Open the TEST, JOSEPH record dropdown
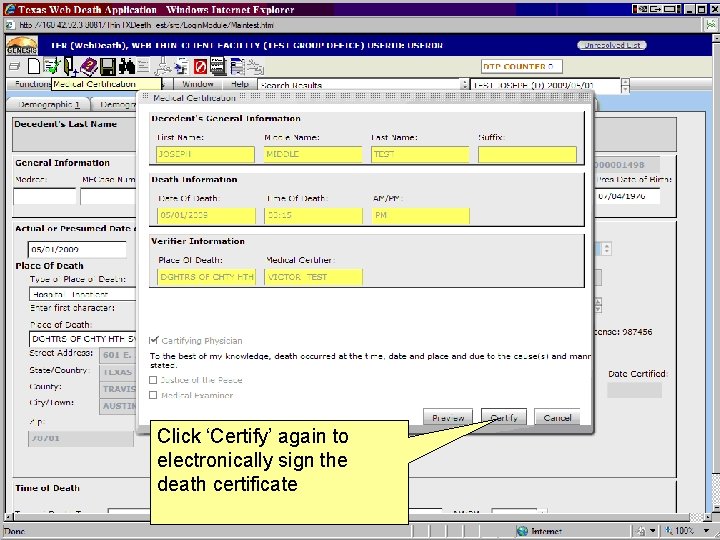 625,85
